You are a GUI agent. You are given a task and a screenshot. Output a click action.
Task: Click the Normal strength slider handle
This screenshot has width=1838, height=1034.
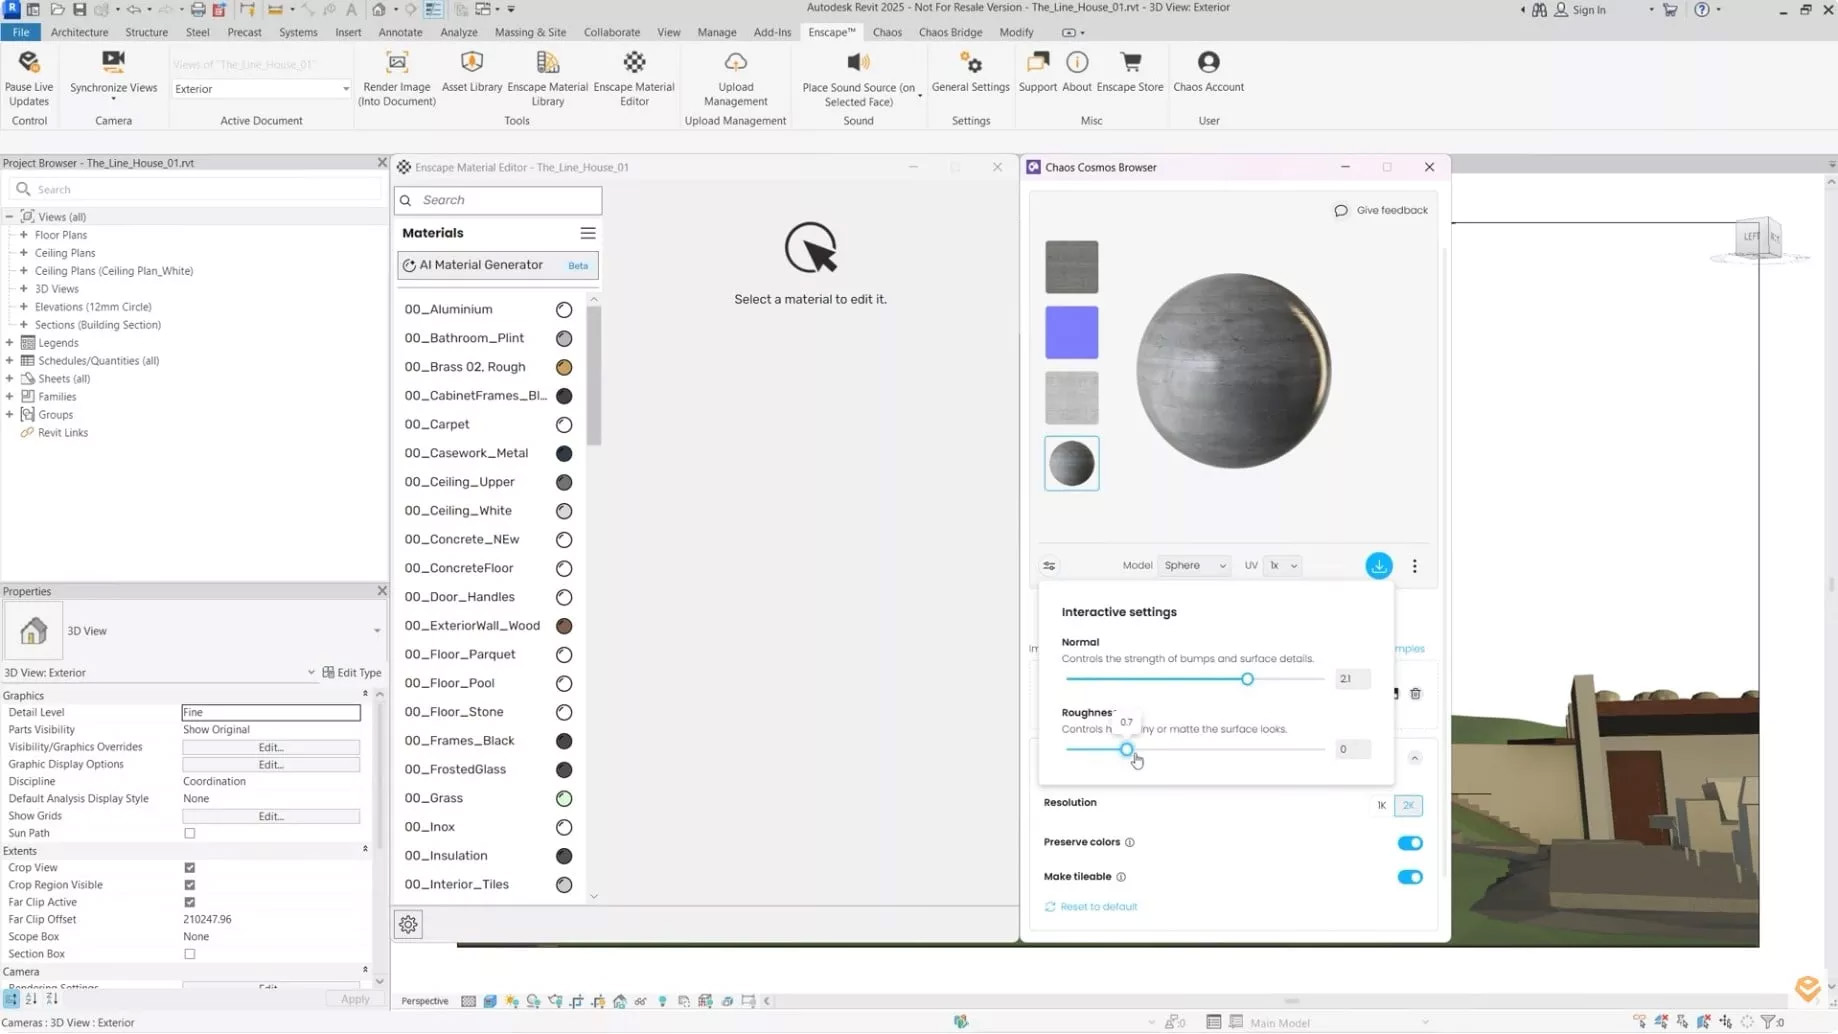click(1247, 680)
